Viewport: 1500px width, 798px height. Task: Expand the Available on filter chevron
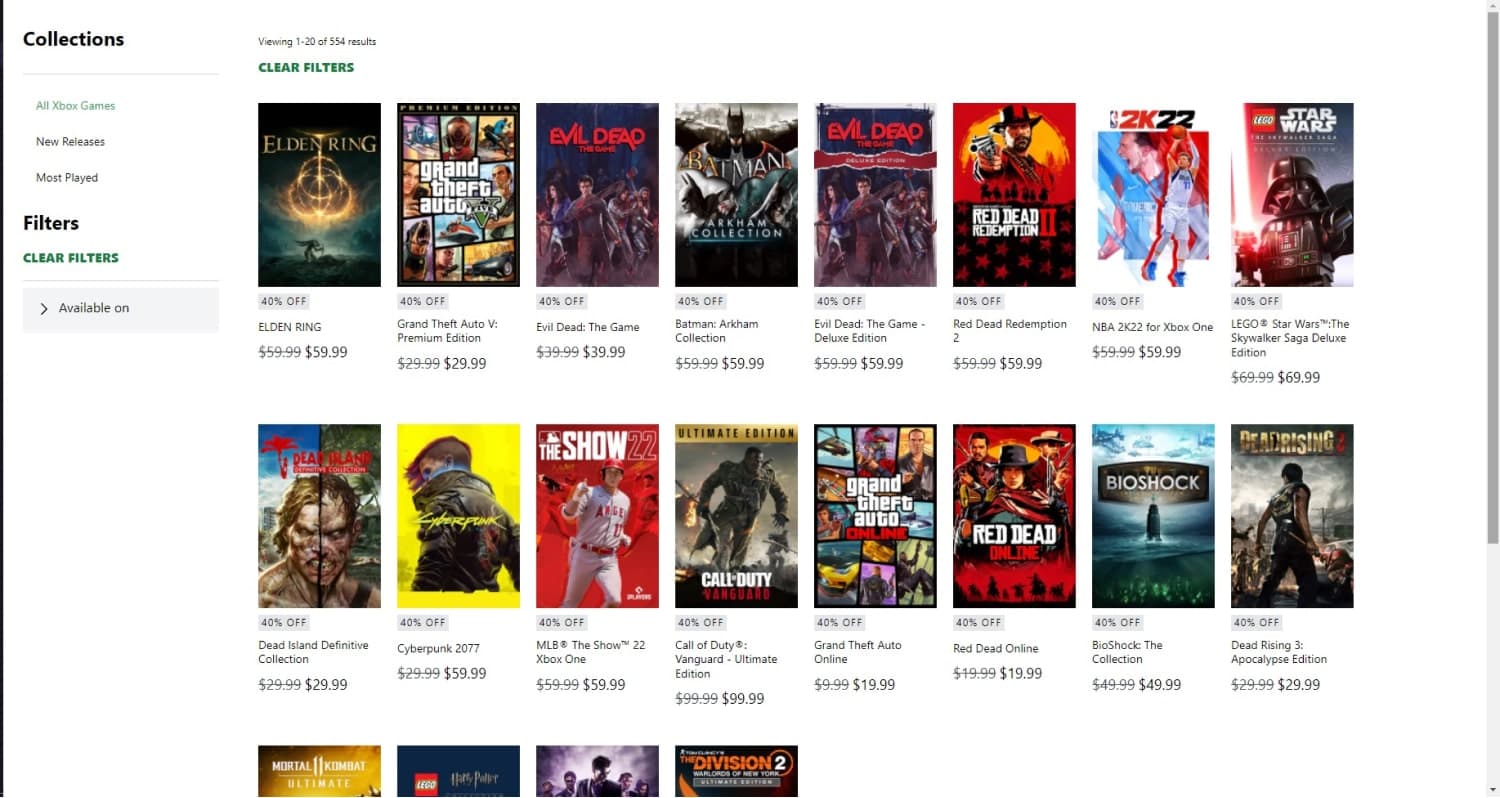click(x=43, y=309)
